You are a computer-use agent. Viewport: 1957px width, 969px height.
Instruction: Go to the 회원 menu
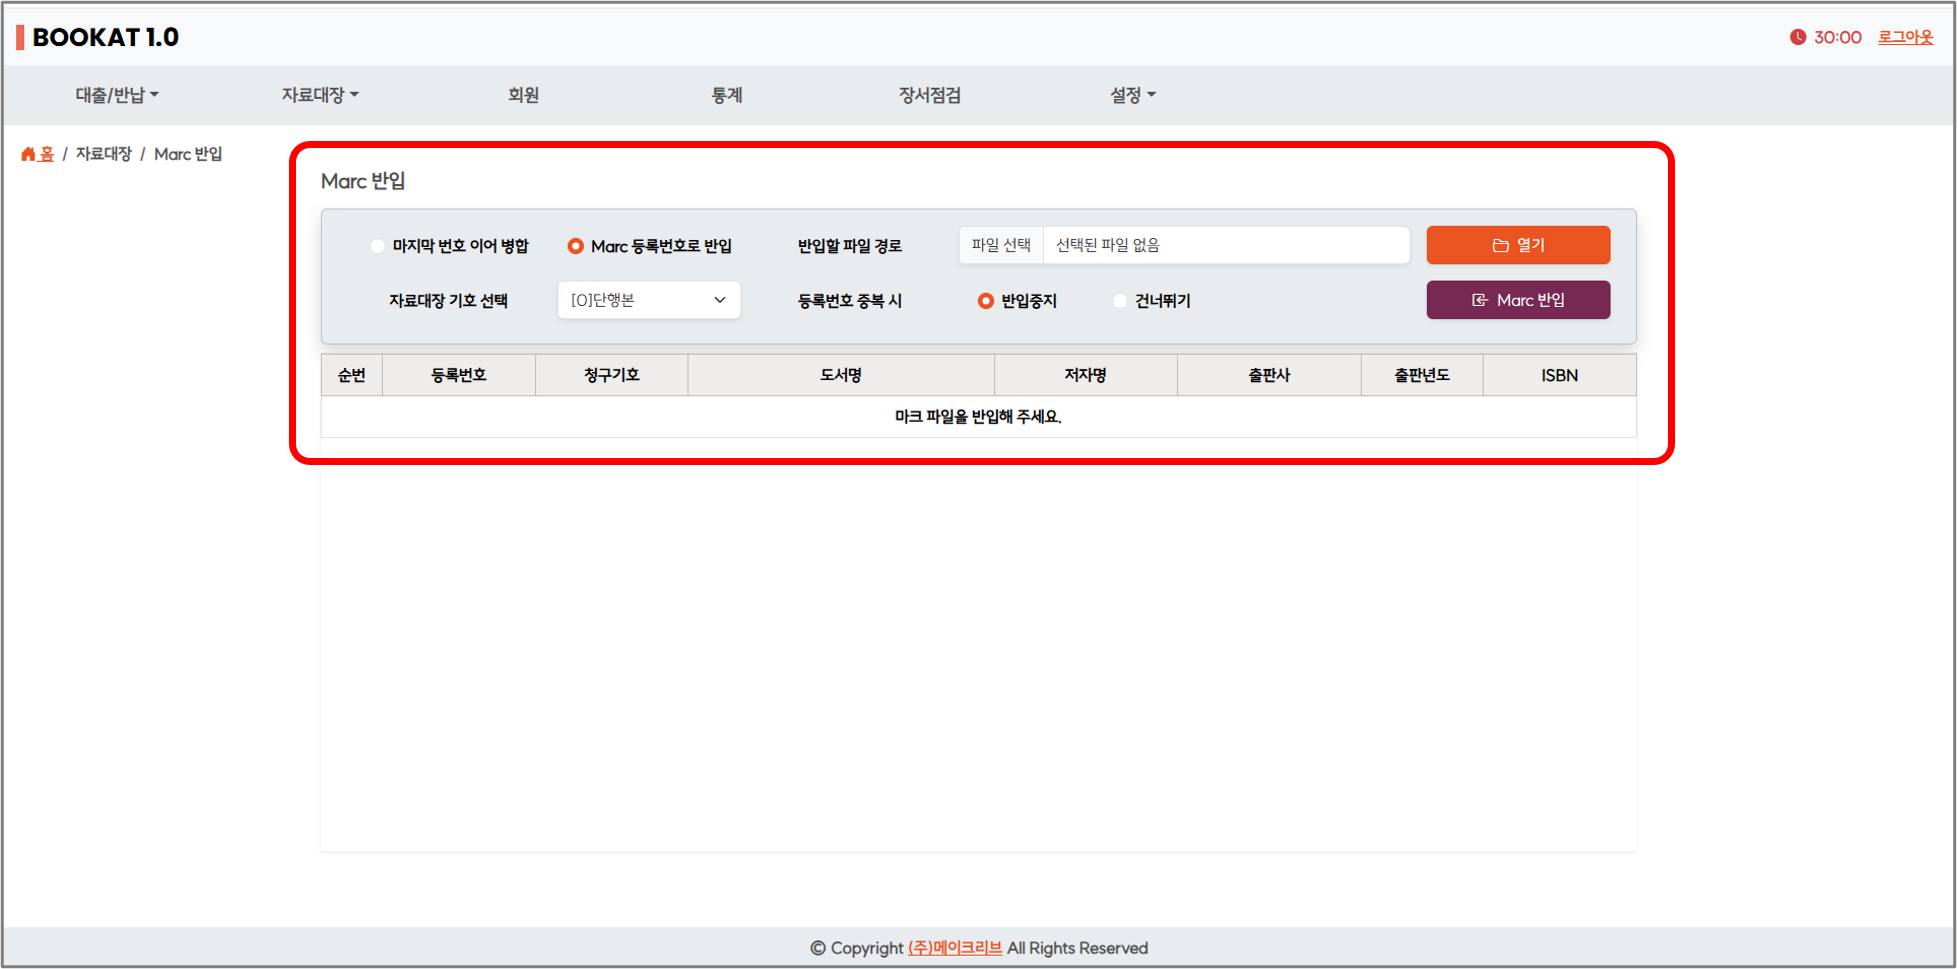click(x=523, y=95)
